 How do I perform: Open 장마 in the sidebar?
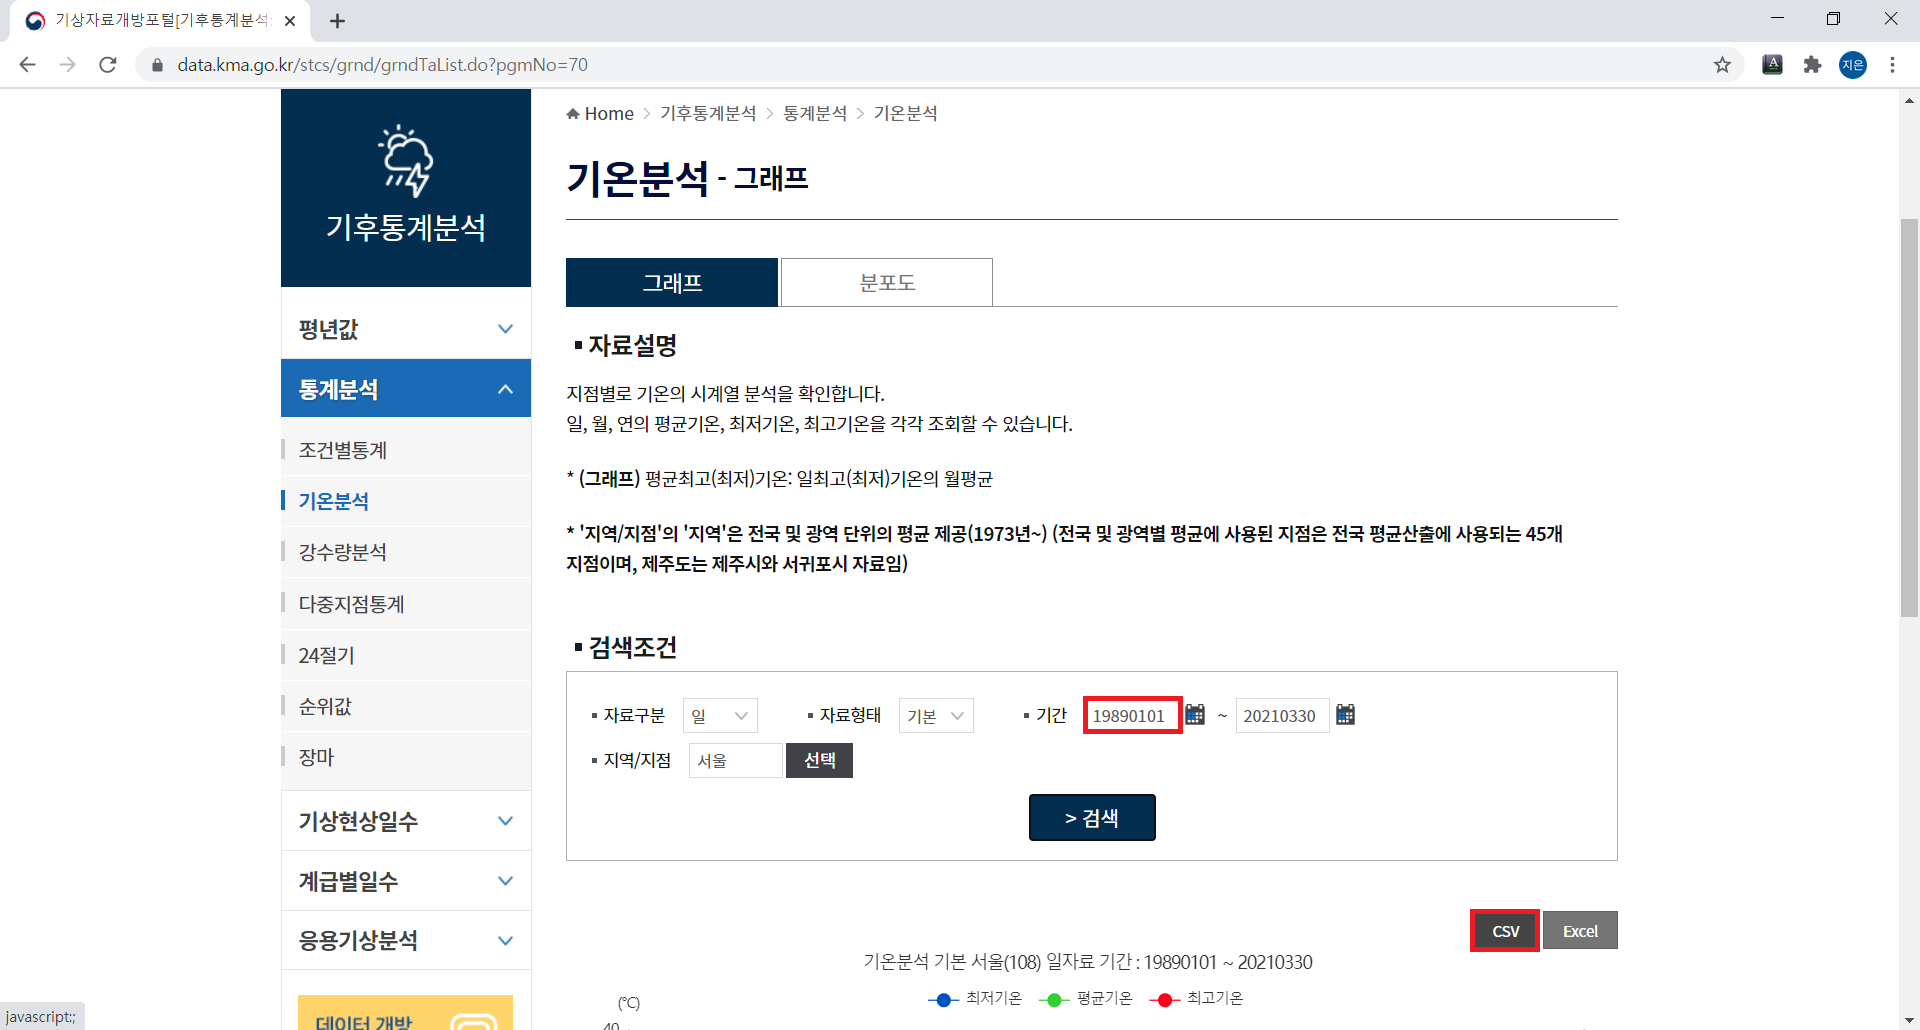(x=317, y=757)
